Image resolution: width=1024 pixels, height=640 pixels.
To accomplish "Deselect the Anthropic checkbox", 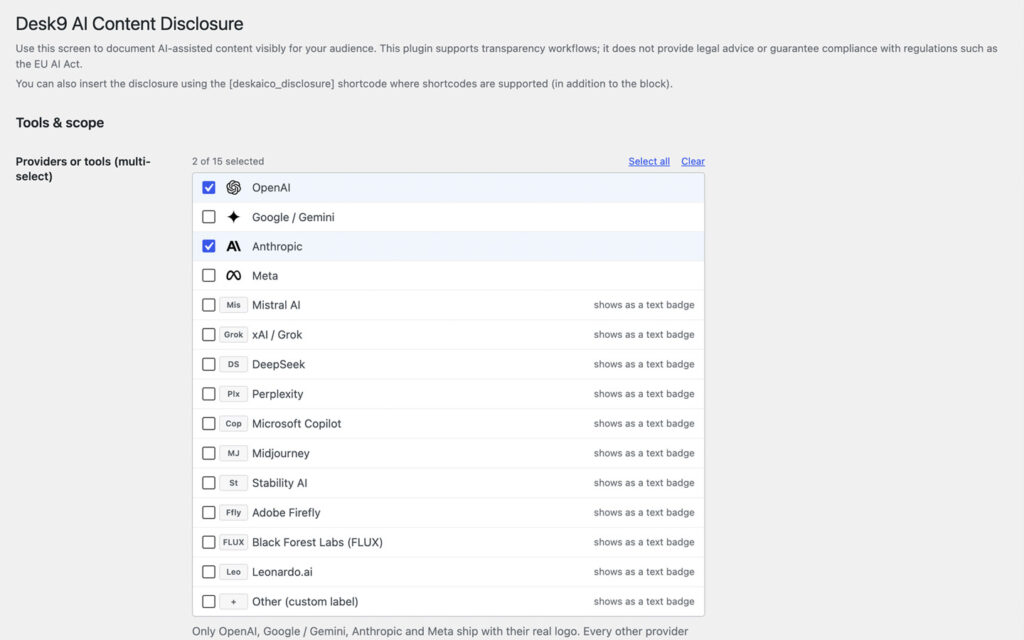I will click(208, 246).
